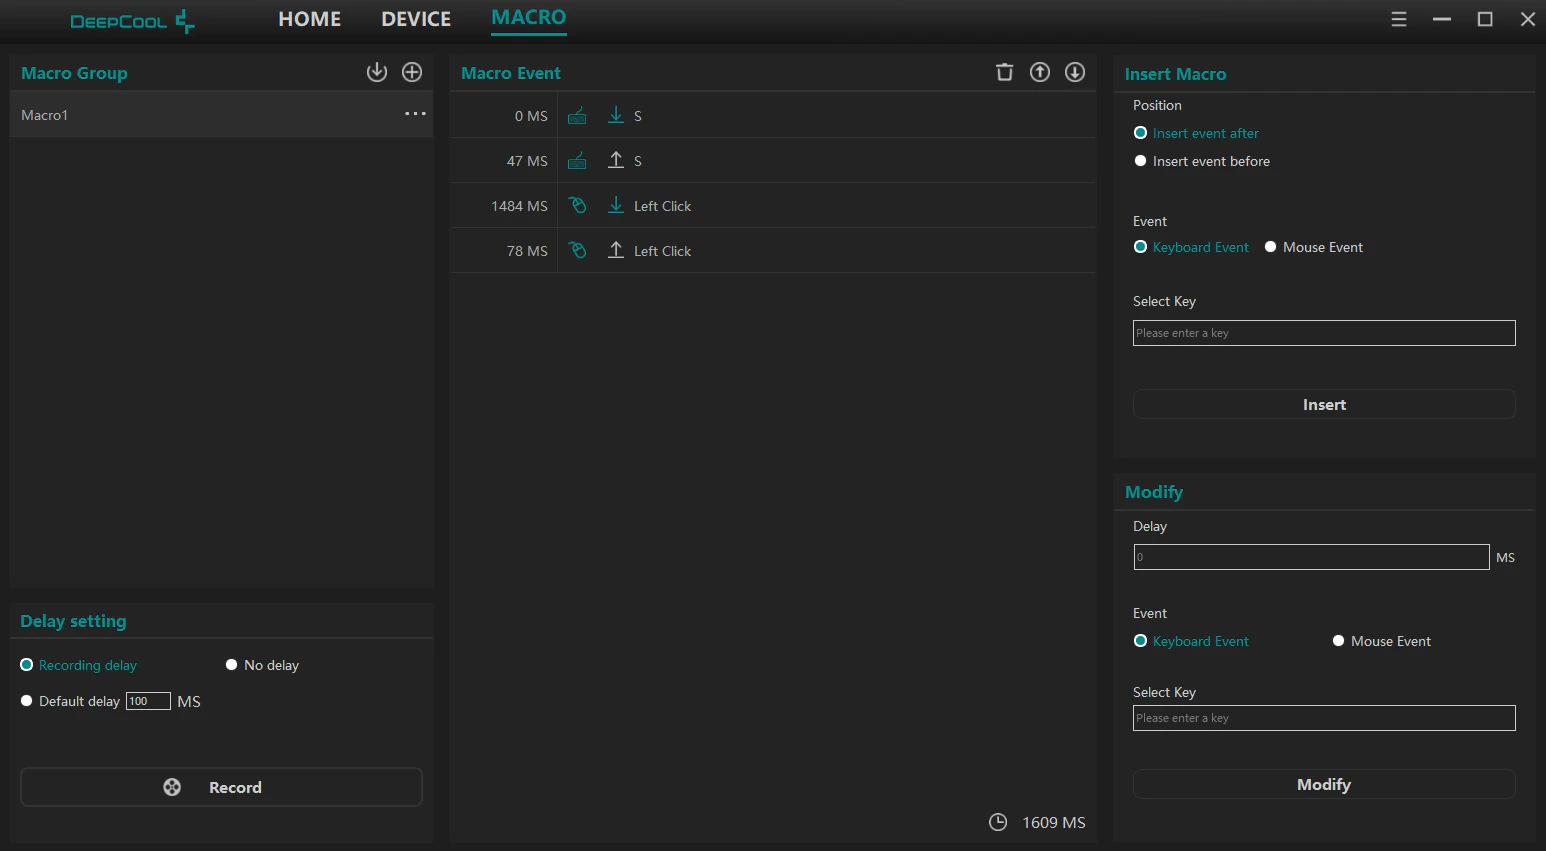The image size is (1546, 851).
Task: Click the Insert button
Action: click(1324, 404)
